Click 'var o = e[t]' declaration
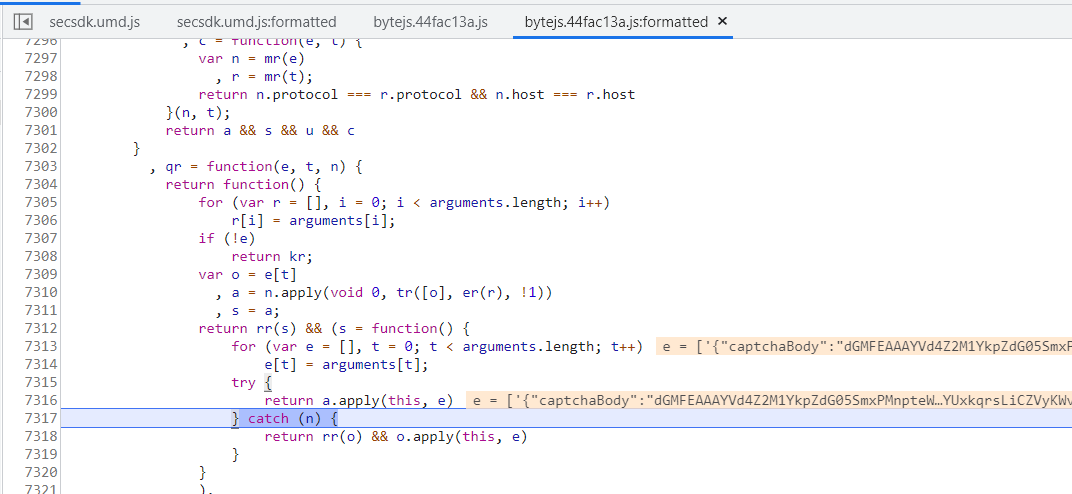 coord(247,275)
